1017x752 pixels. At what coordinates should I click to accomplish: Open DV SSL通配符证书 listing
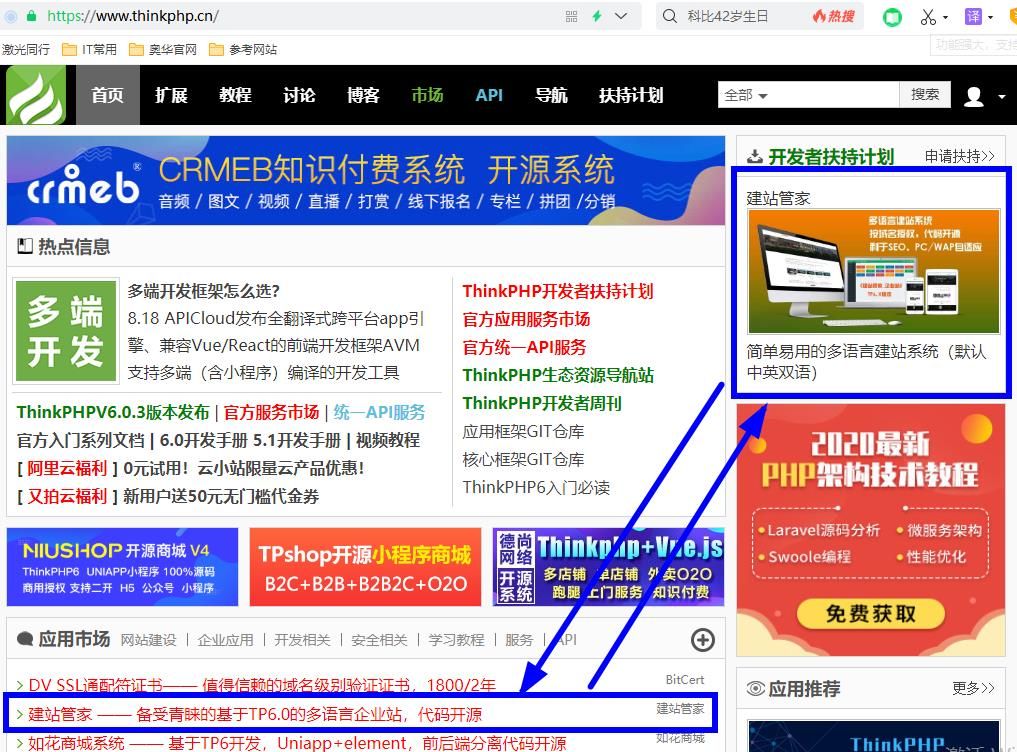(x=262, y=685)
